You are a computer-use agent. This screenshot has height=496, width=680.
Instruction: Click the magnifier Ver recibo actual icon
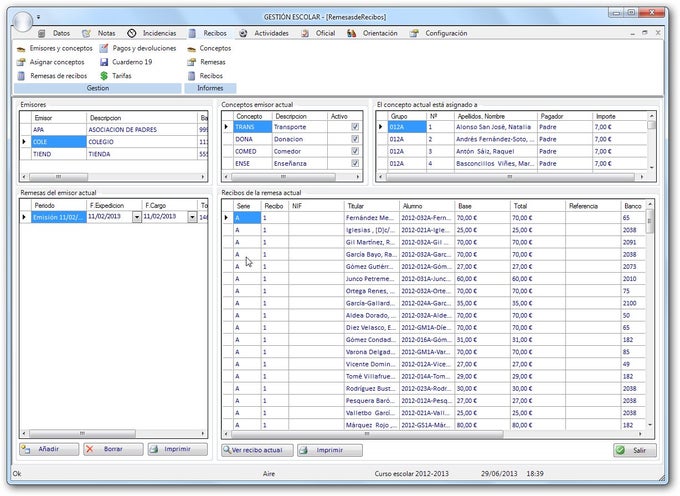tap(227, 450)
